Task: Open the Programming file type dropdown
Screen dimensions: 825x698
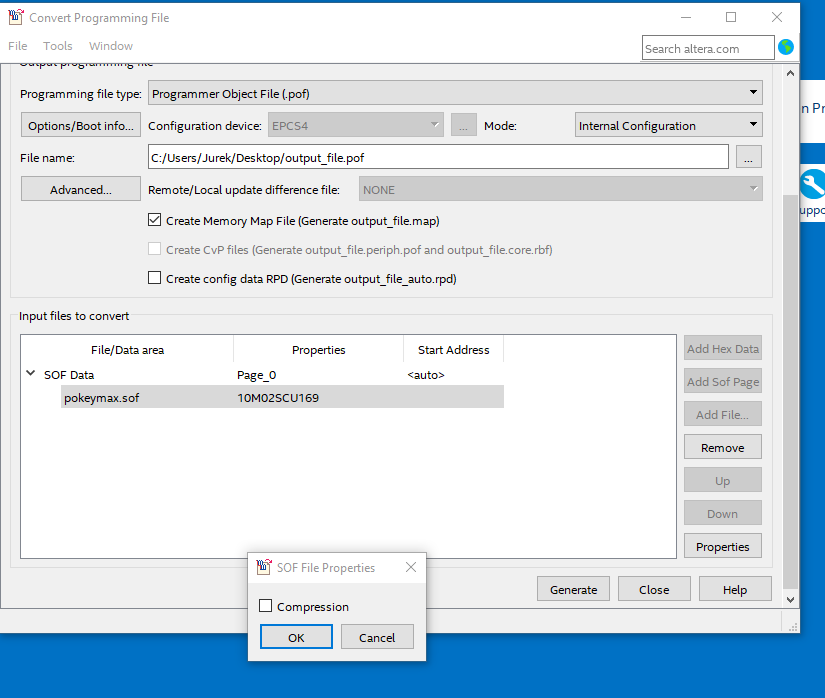Action: pyautogui.click(x=455, y=93)
